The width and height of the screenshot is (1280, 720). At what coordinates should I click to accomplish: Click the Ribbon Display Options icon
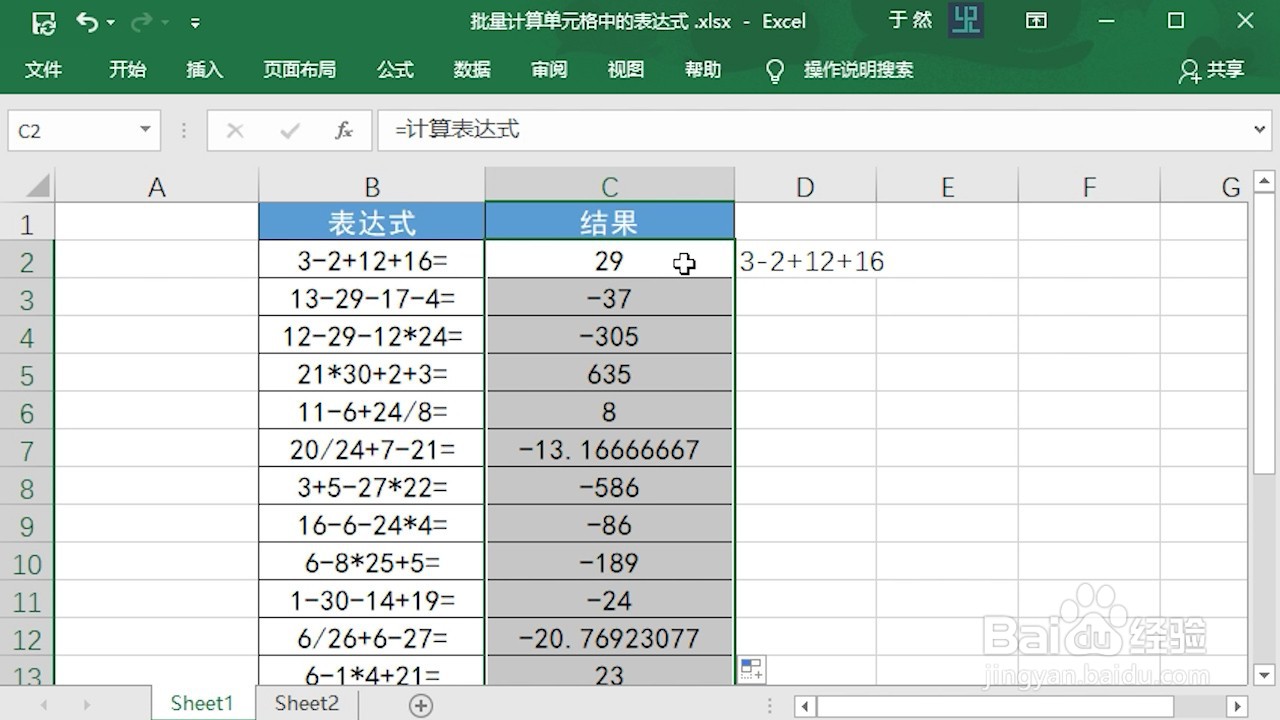[x=1036, y=20]
